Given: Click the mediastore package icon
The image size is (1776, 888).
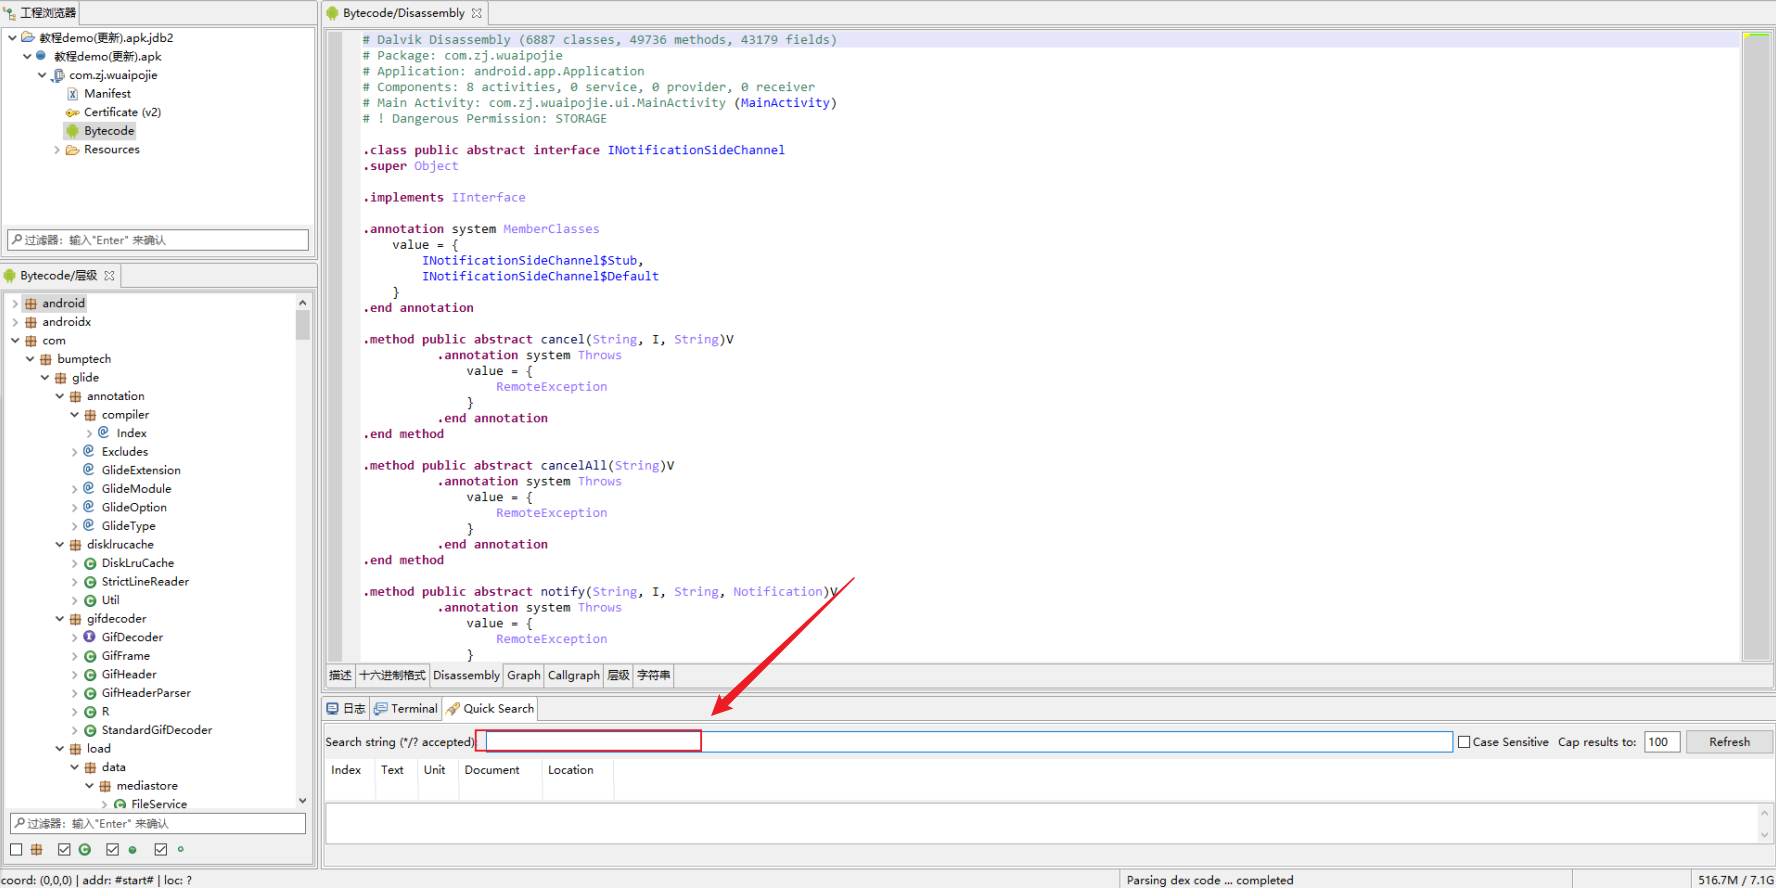Looking at the screenshot, I should click(105, 786).
